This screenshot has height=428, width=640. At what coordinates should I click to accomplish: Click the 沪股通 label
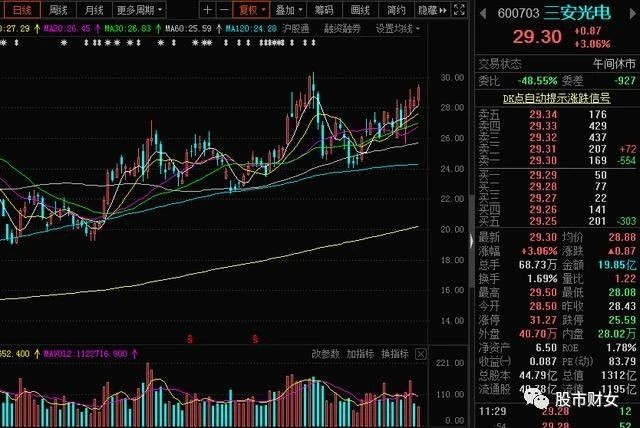(296, 29)
